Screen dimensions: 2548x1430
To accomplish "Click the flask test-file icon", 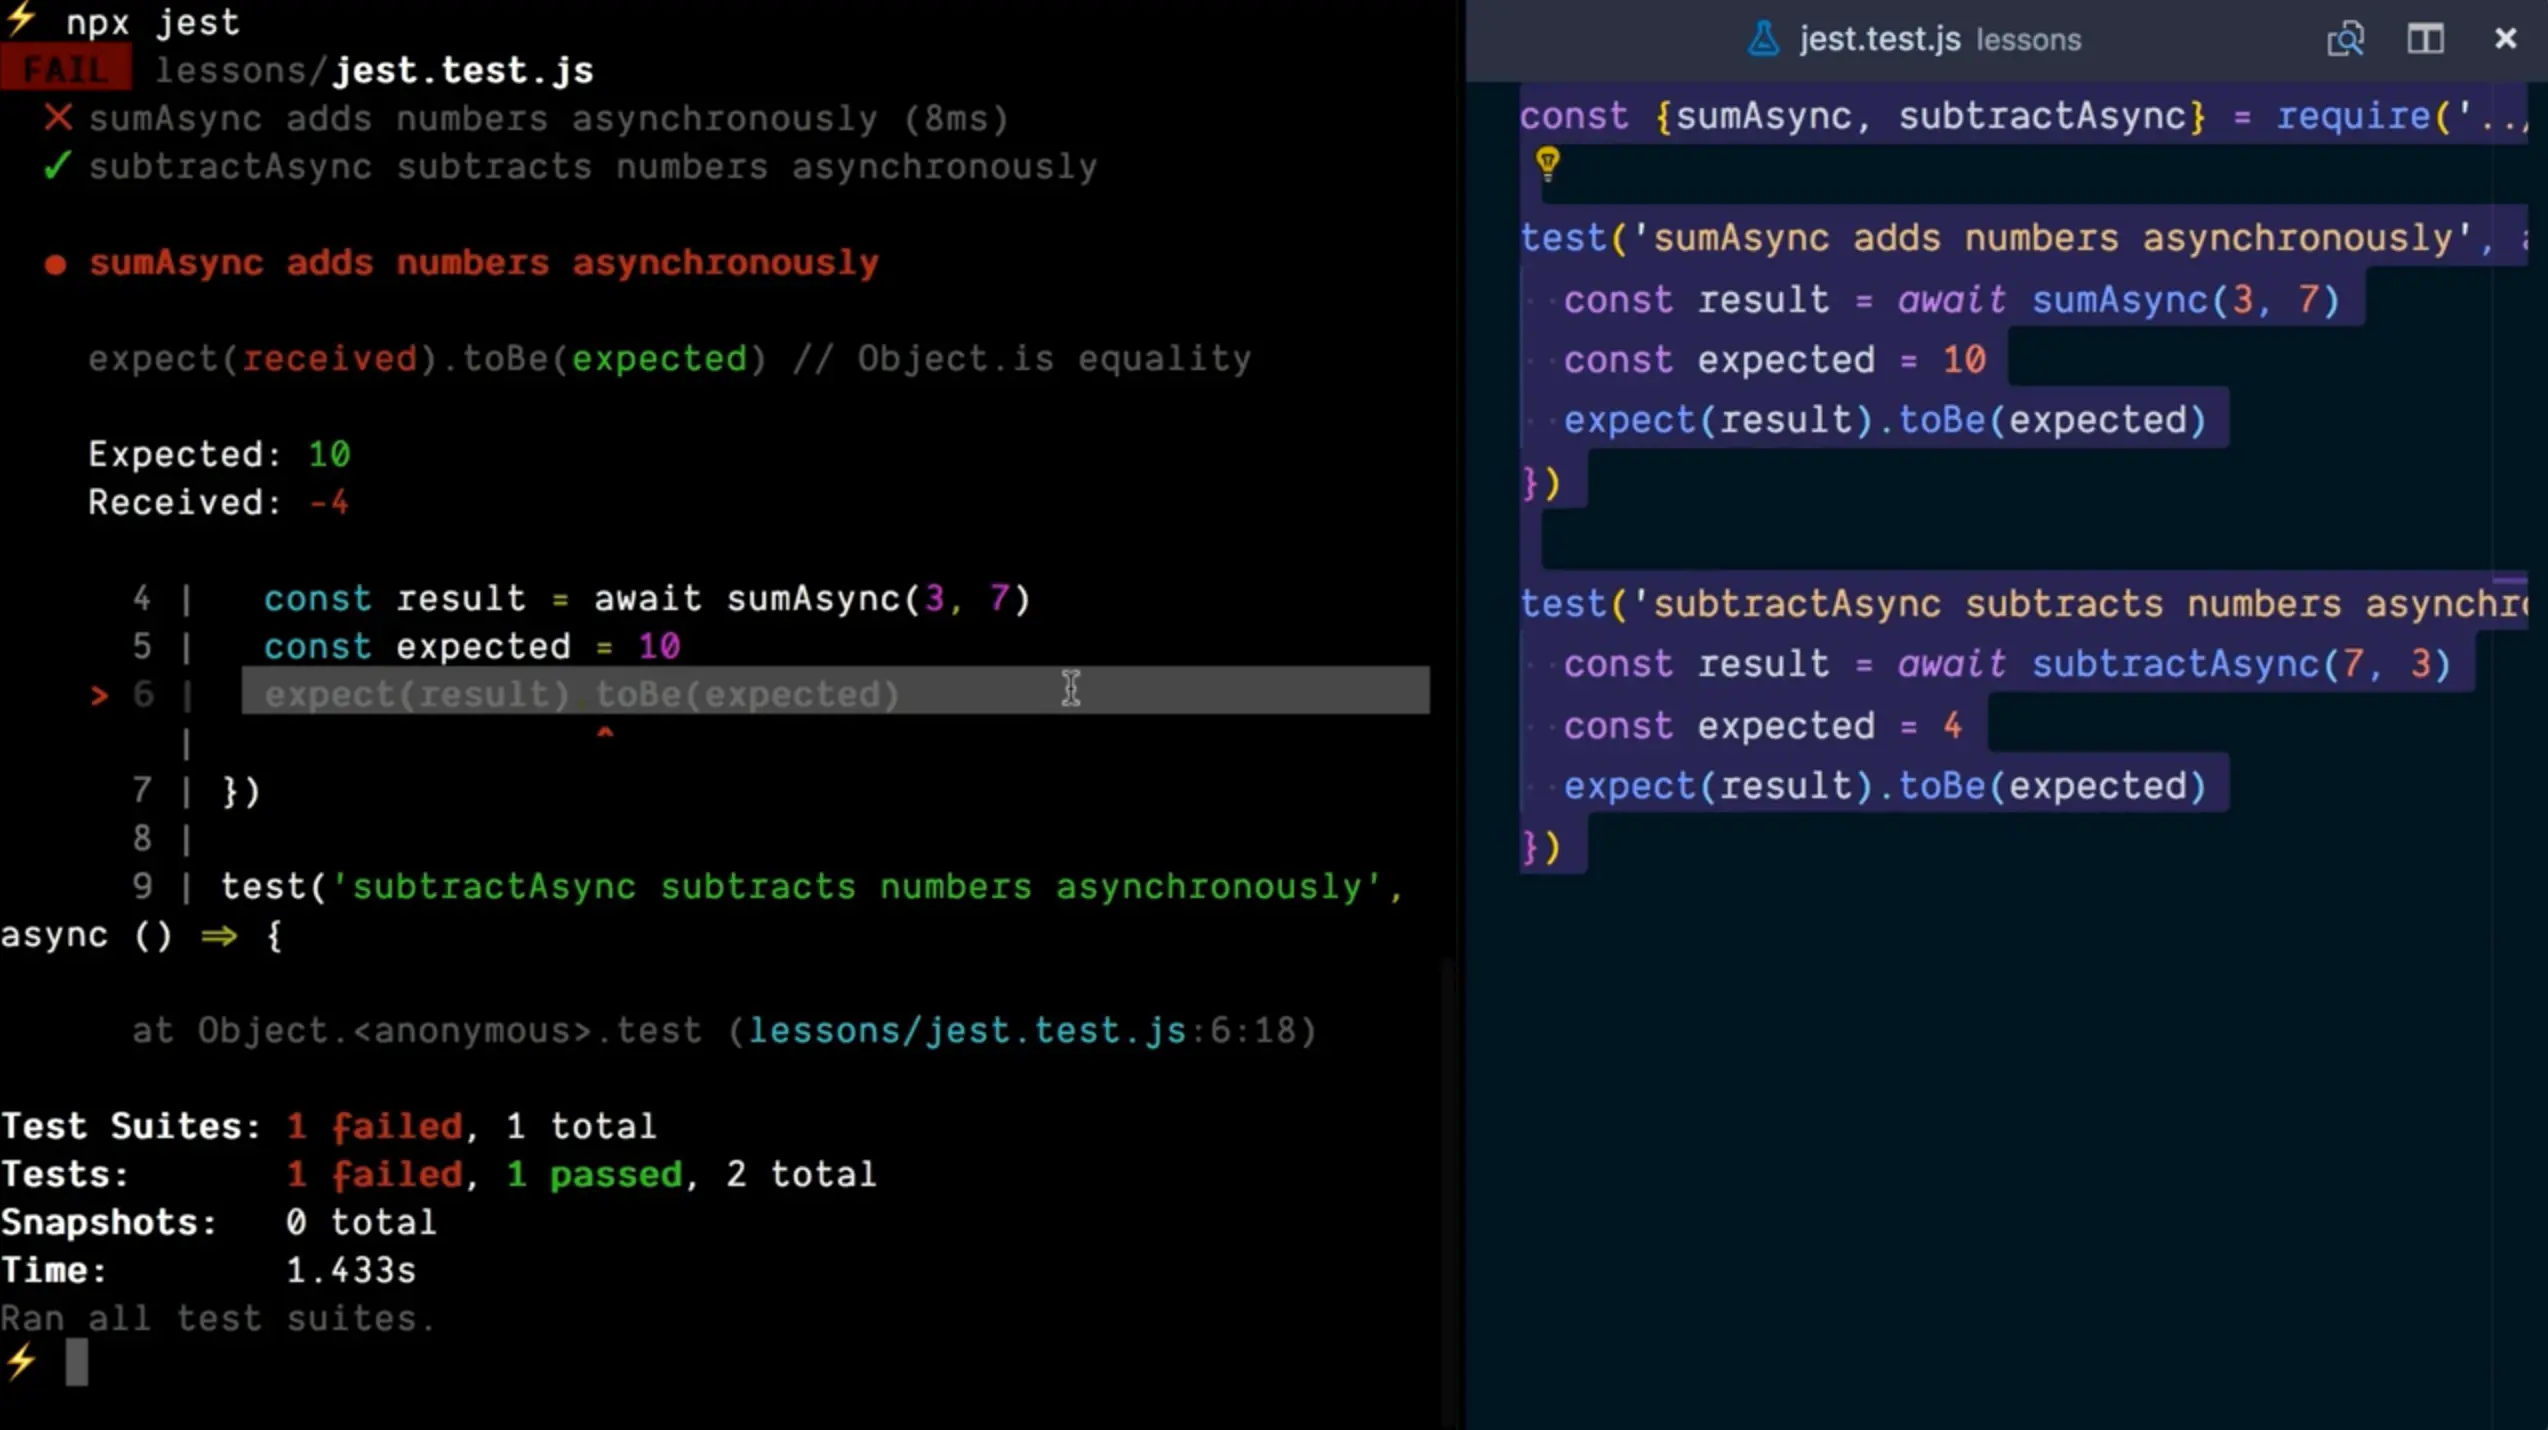I will tap(1763, 40).
